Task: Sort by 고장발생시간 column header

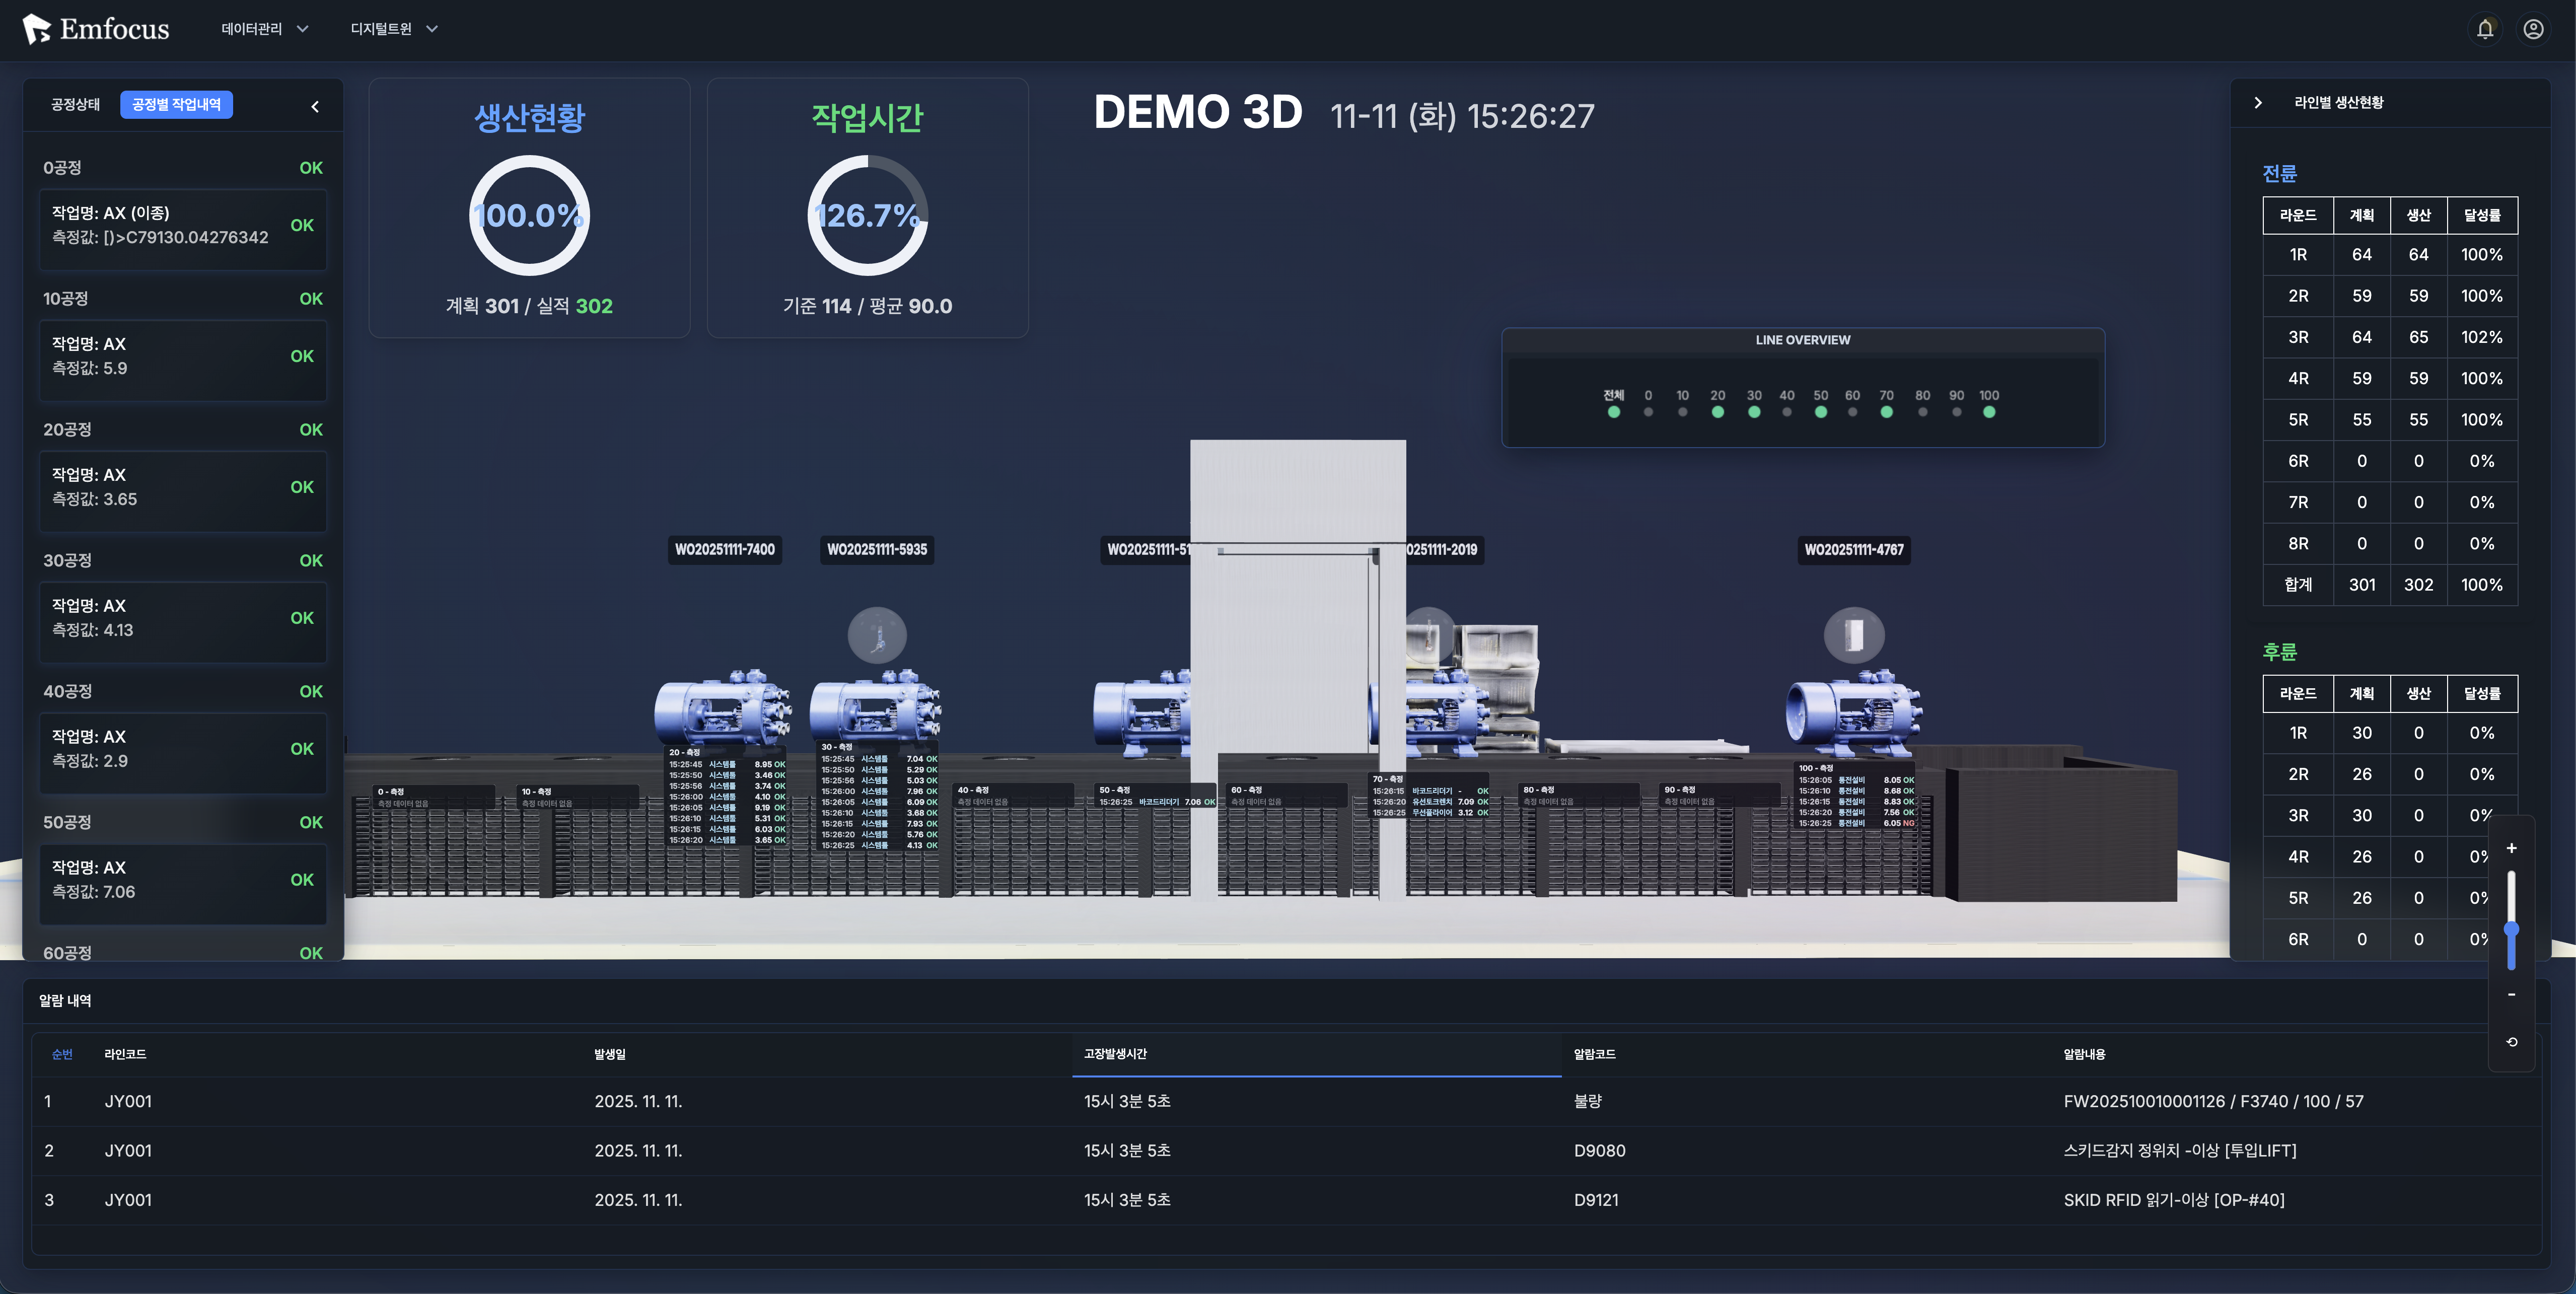Action: [1115, 1054]
